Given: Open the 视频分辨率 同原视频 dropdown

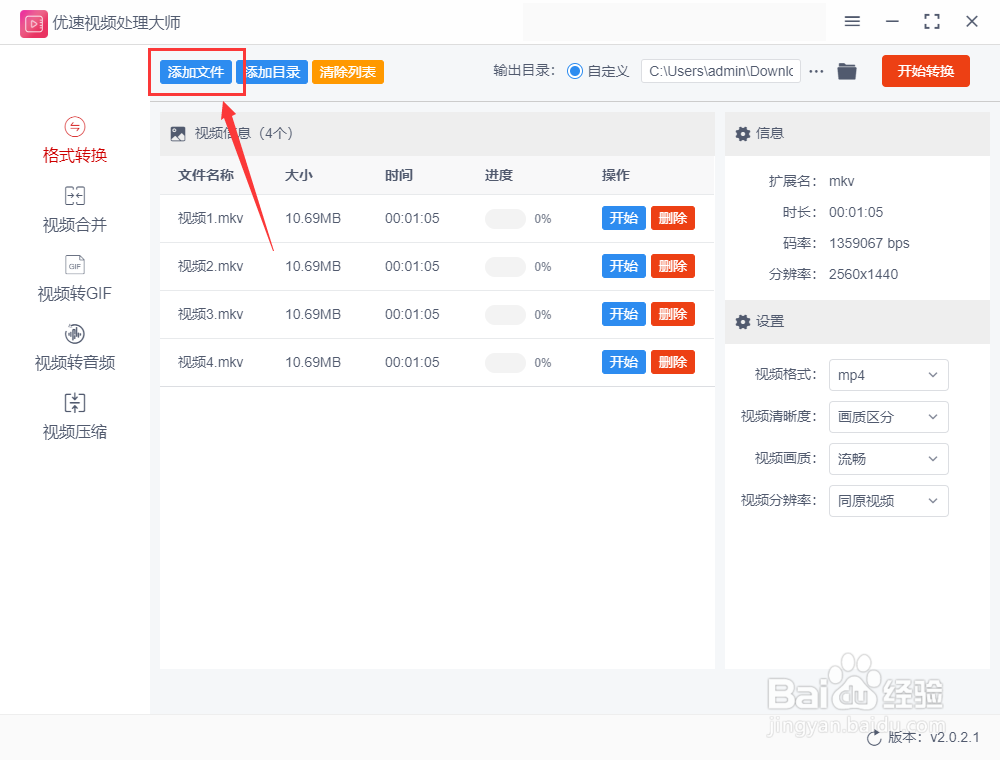Looking at the screenshot, I should (888, 501).
